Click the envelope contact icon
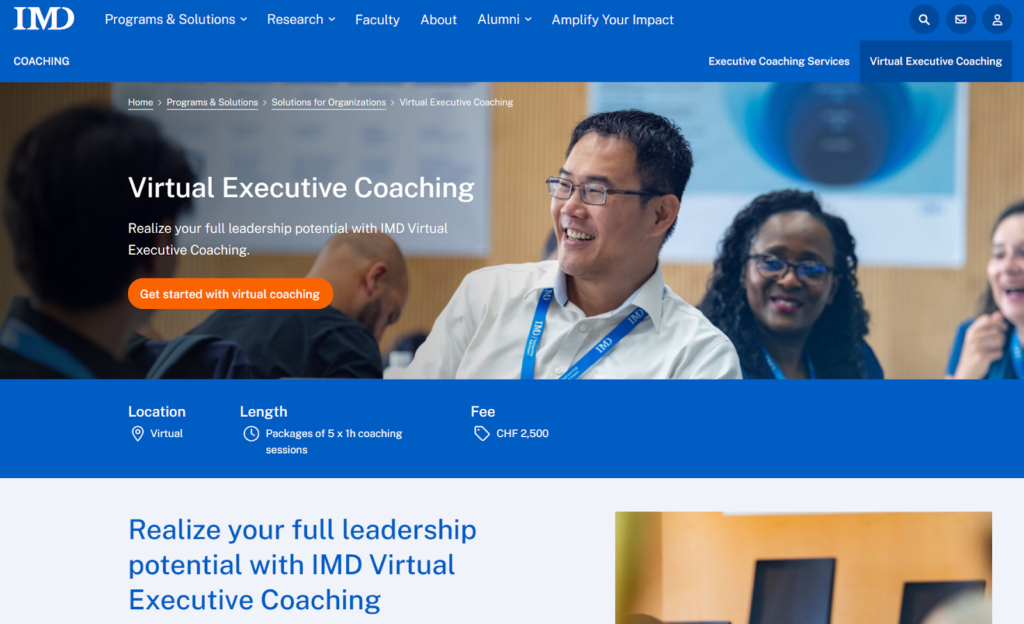The width and height of the screenshot is (1024, 624). [x=961, y=20]
